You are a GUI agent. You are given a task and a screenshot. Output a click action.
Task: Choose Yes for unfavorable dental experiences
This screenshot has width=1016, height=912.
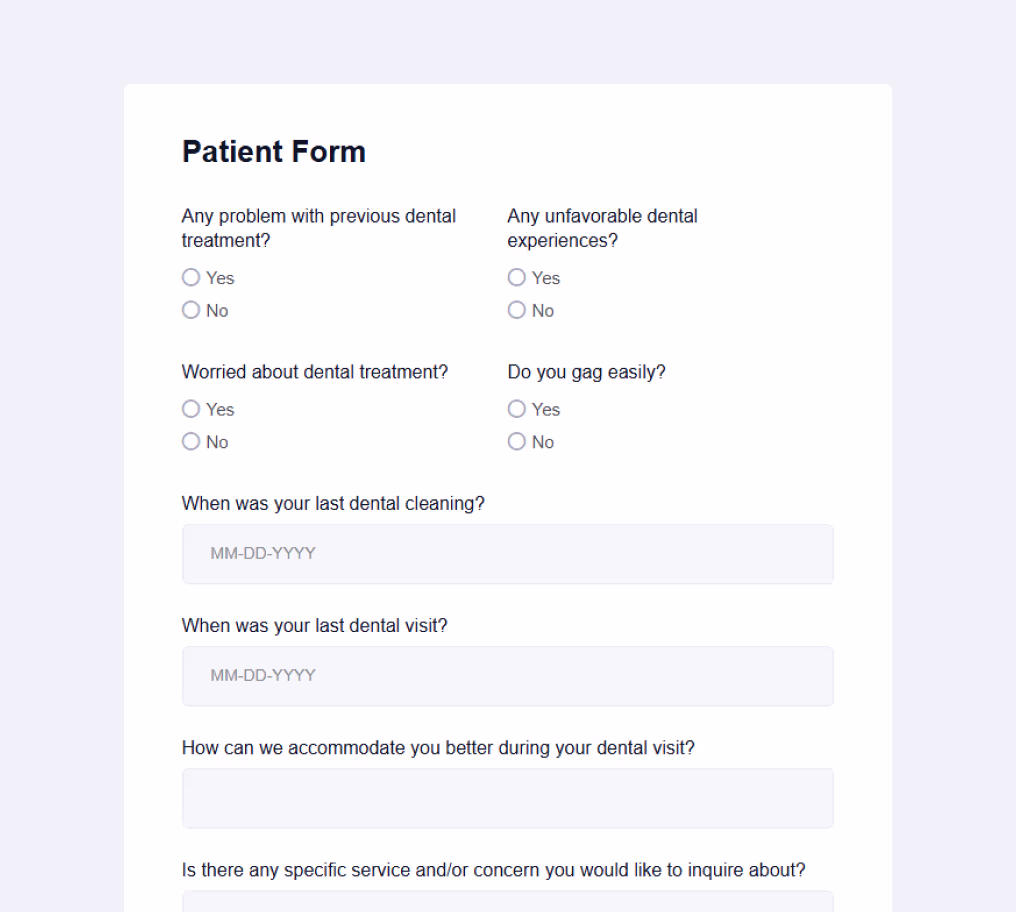(516, 277)
